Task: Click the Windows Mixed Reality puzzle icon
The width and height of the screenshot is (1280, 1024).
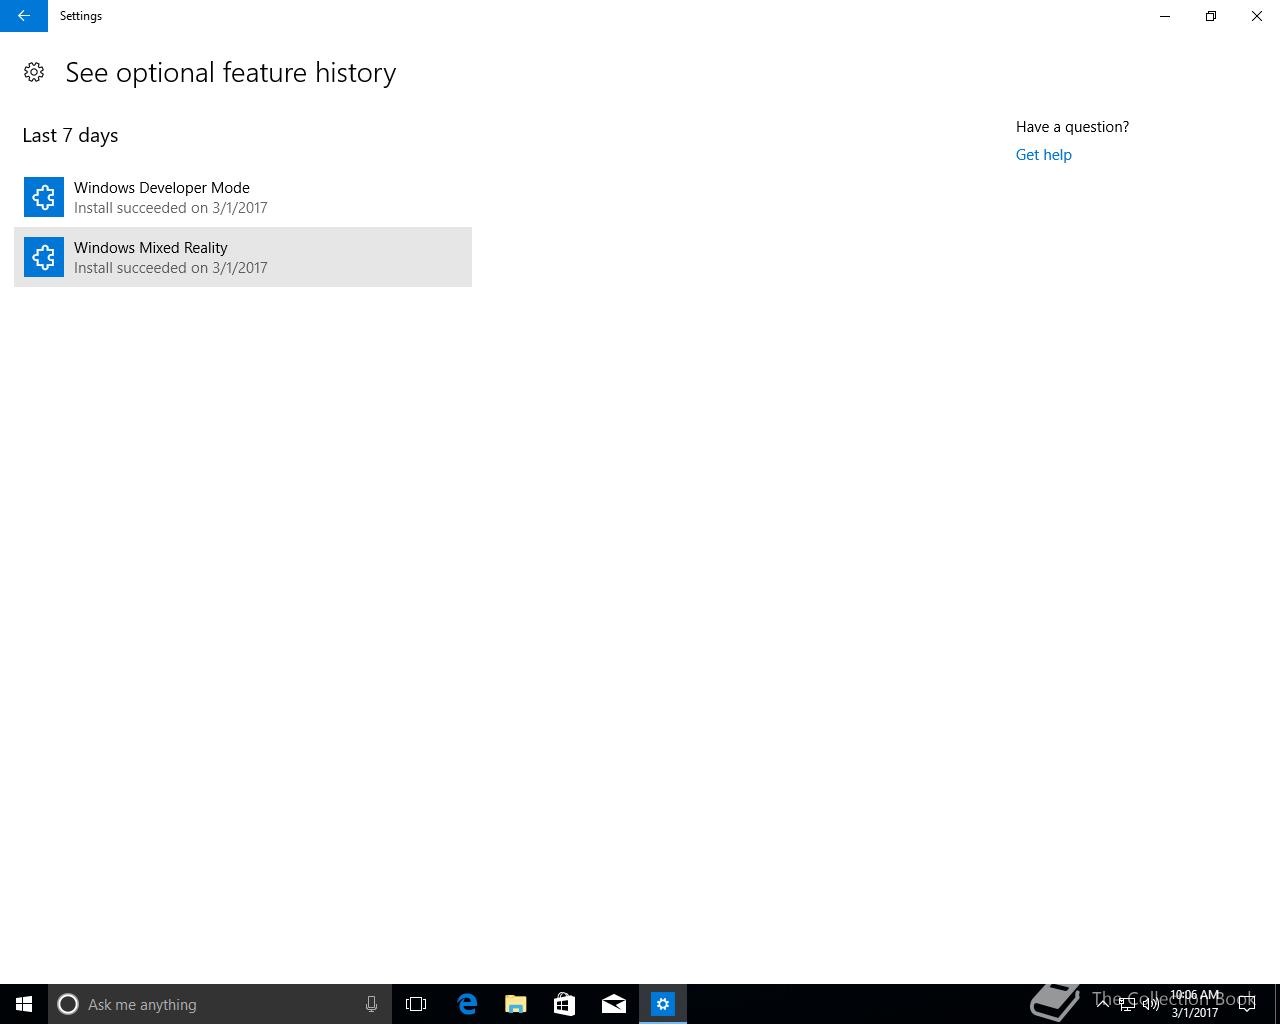Action: (x=44, y=257)
